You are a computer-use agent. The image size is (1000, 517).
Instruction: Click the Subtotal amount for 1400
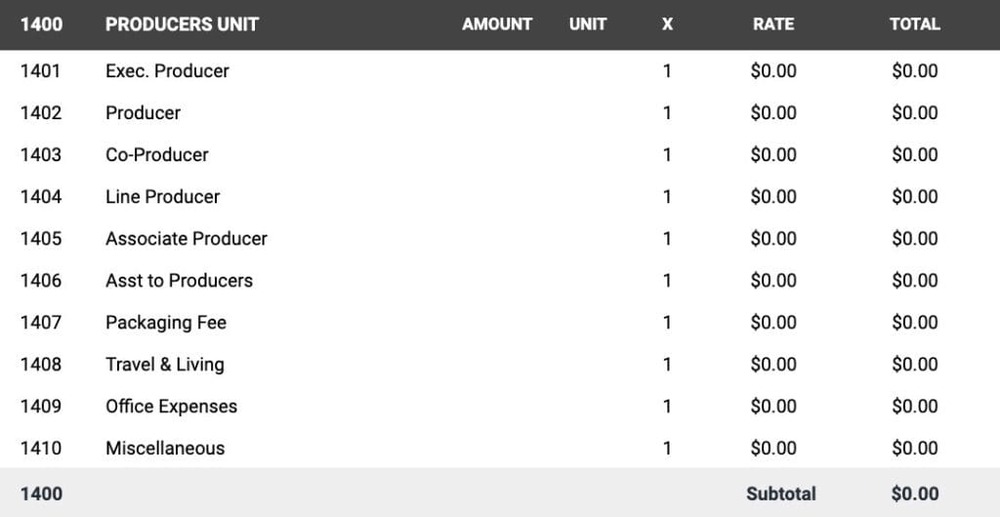coord(914,494)
